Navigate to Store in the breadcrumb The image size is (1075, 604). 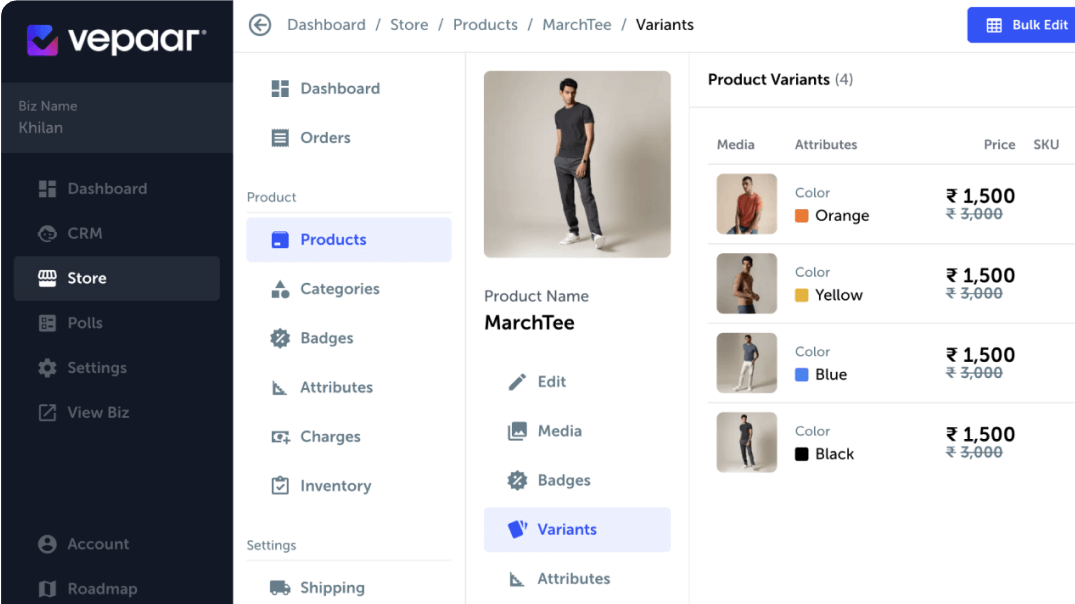(x=409, y=25)
